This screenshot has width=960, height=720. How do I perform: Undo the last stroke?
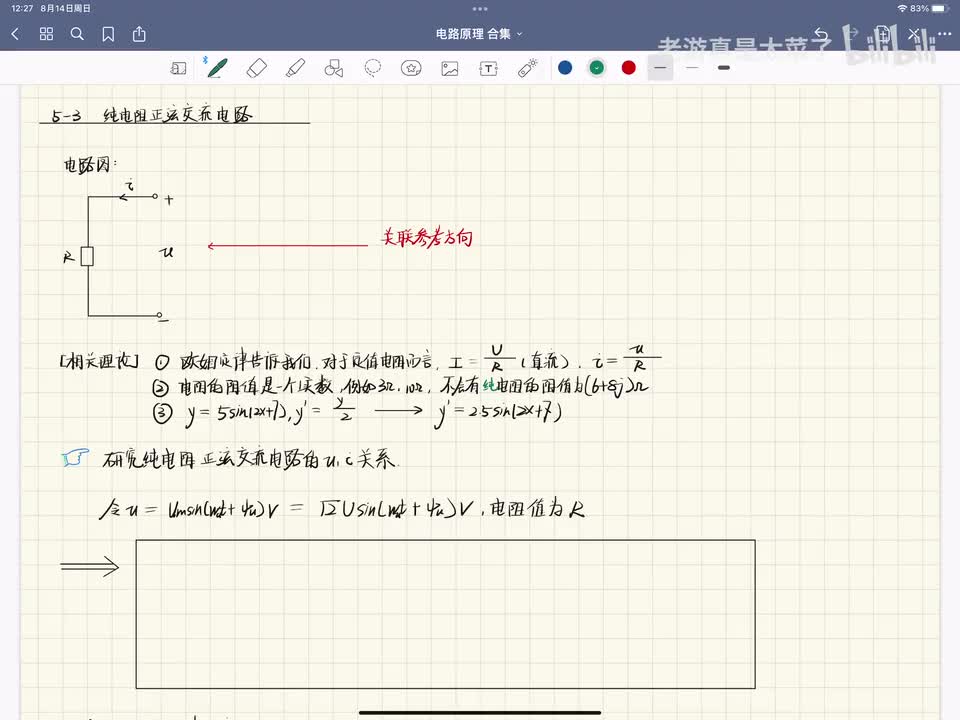coord(821,34)
